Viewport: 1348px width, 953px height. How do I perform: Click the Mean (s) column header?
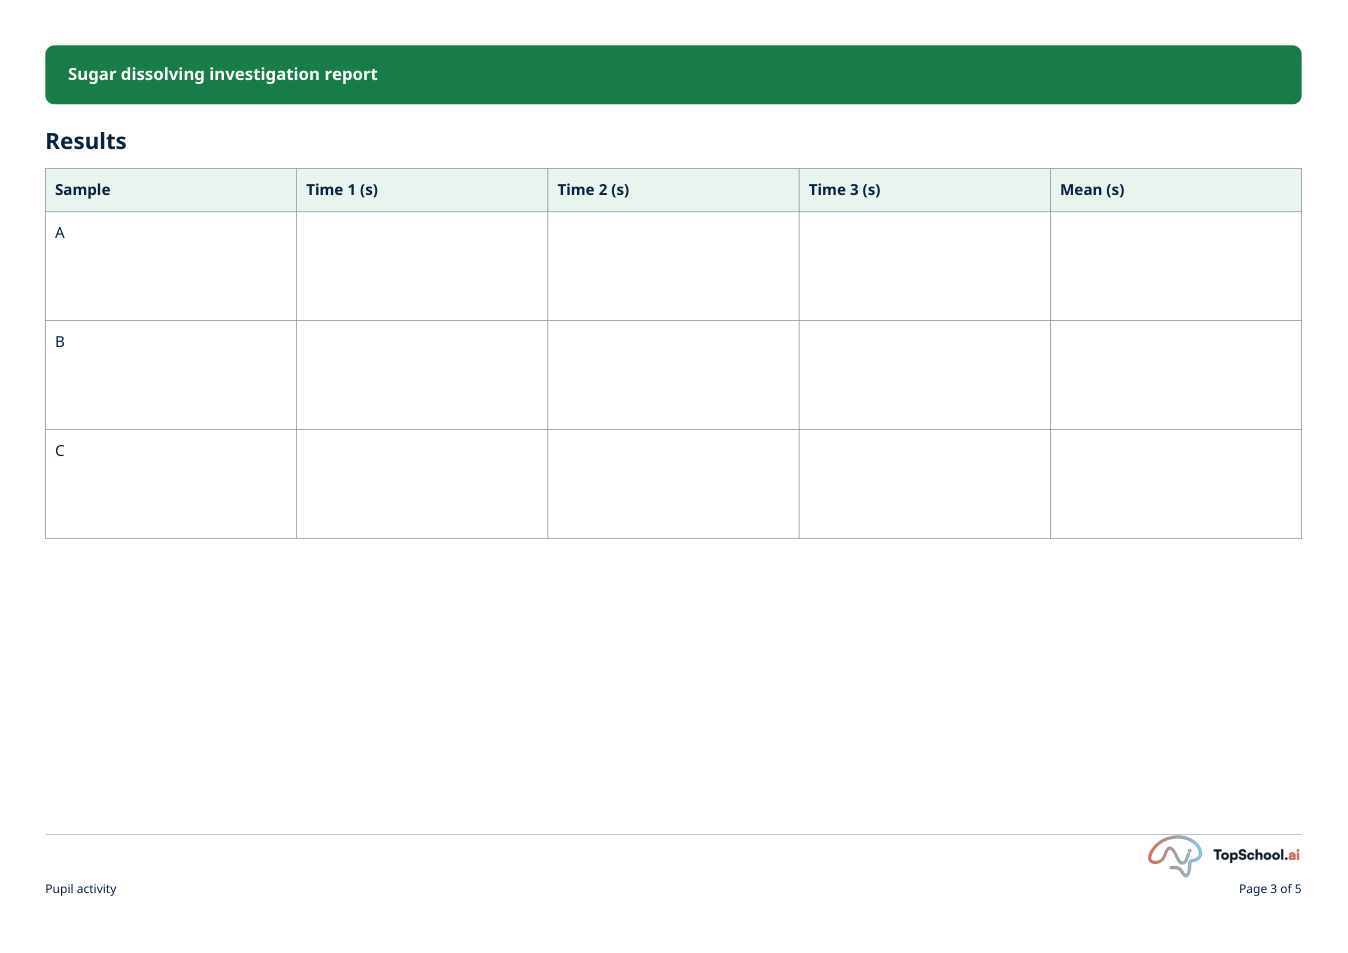(x=1176, y=190)
